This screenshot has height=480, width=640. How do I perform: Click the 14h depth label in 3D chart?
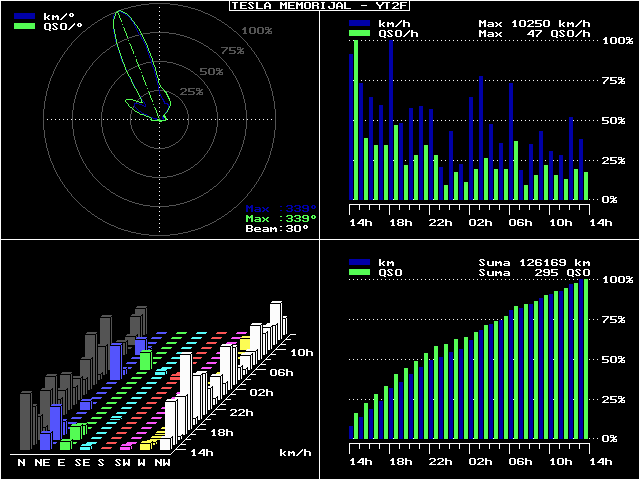coord(202,452)
